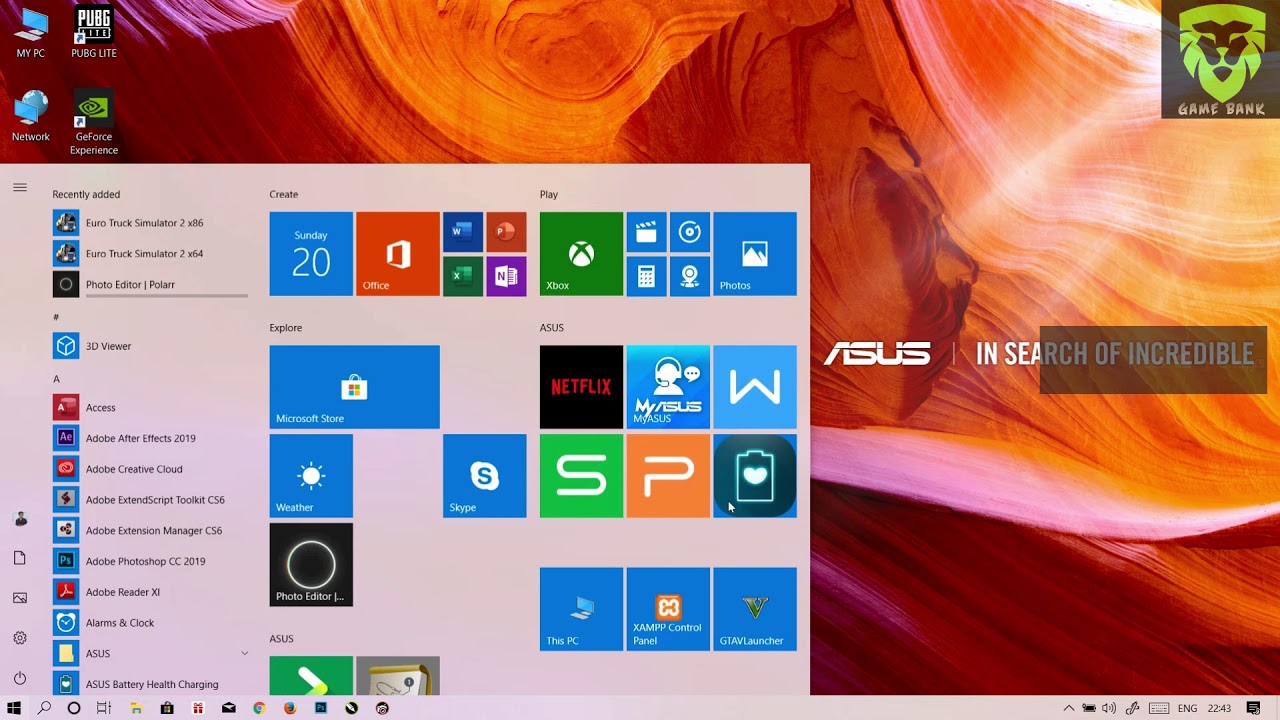Open Documents from Start sidebar
1280x720 pixels.
pyautogui.click(x=20, y=558)
